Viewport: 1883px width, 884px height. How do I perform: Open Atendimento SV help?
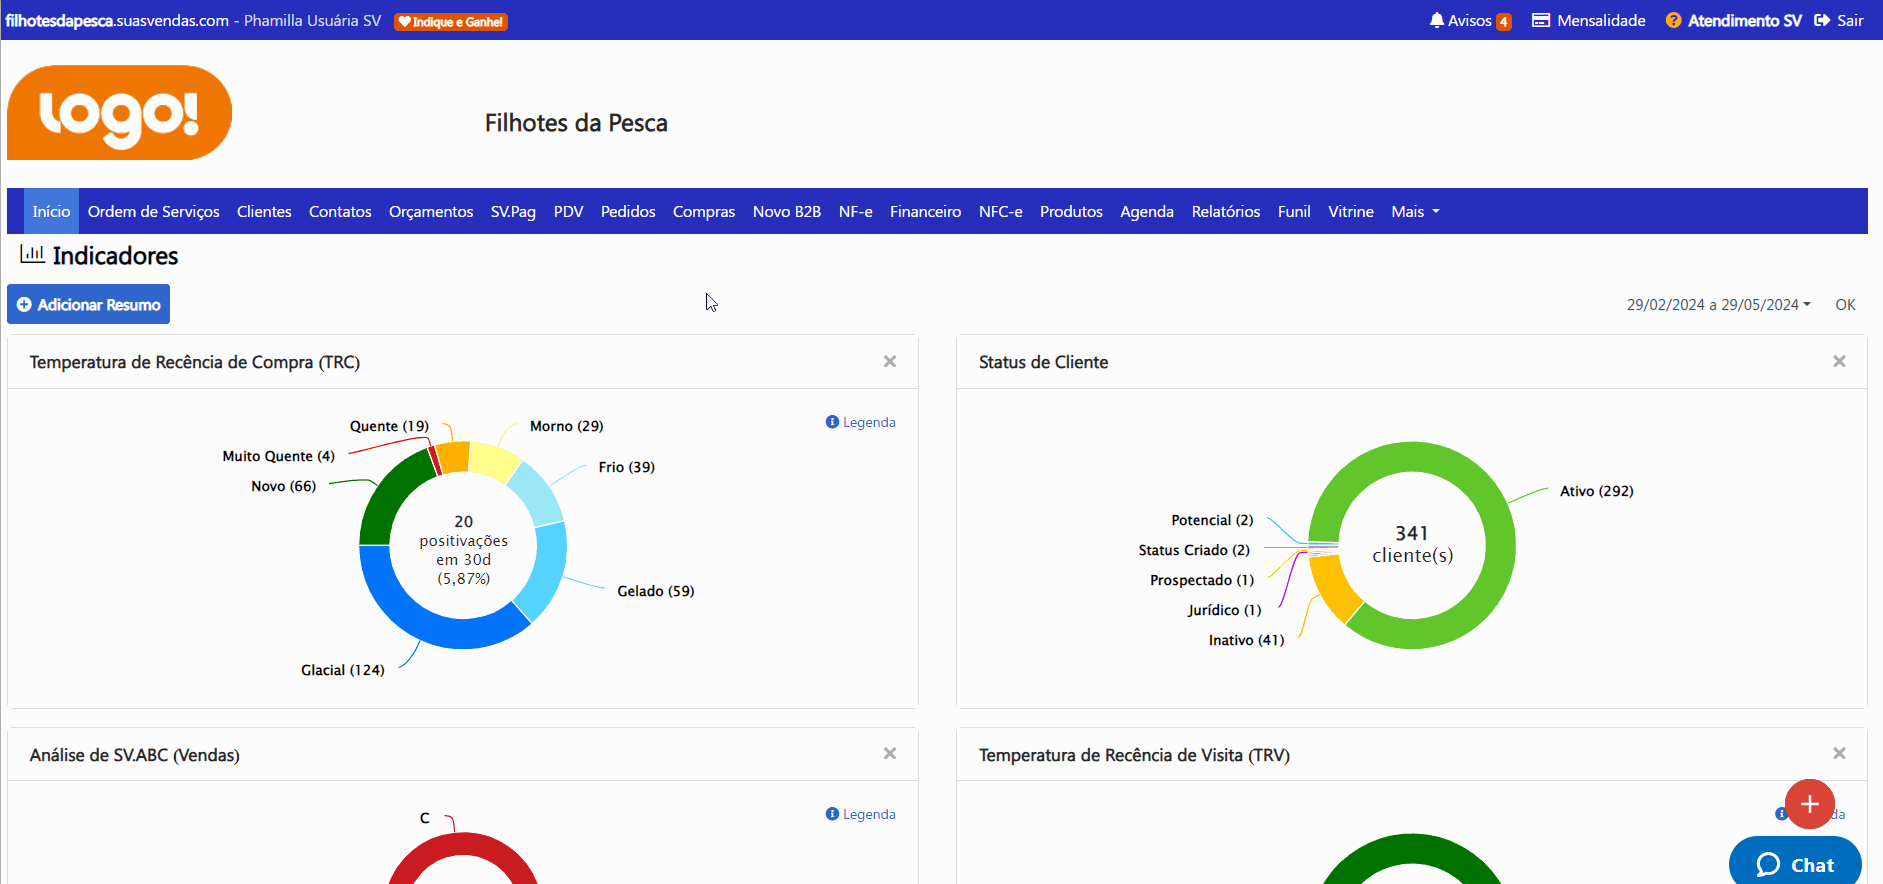pos(1733,21)
